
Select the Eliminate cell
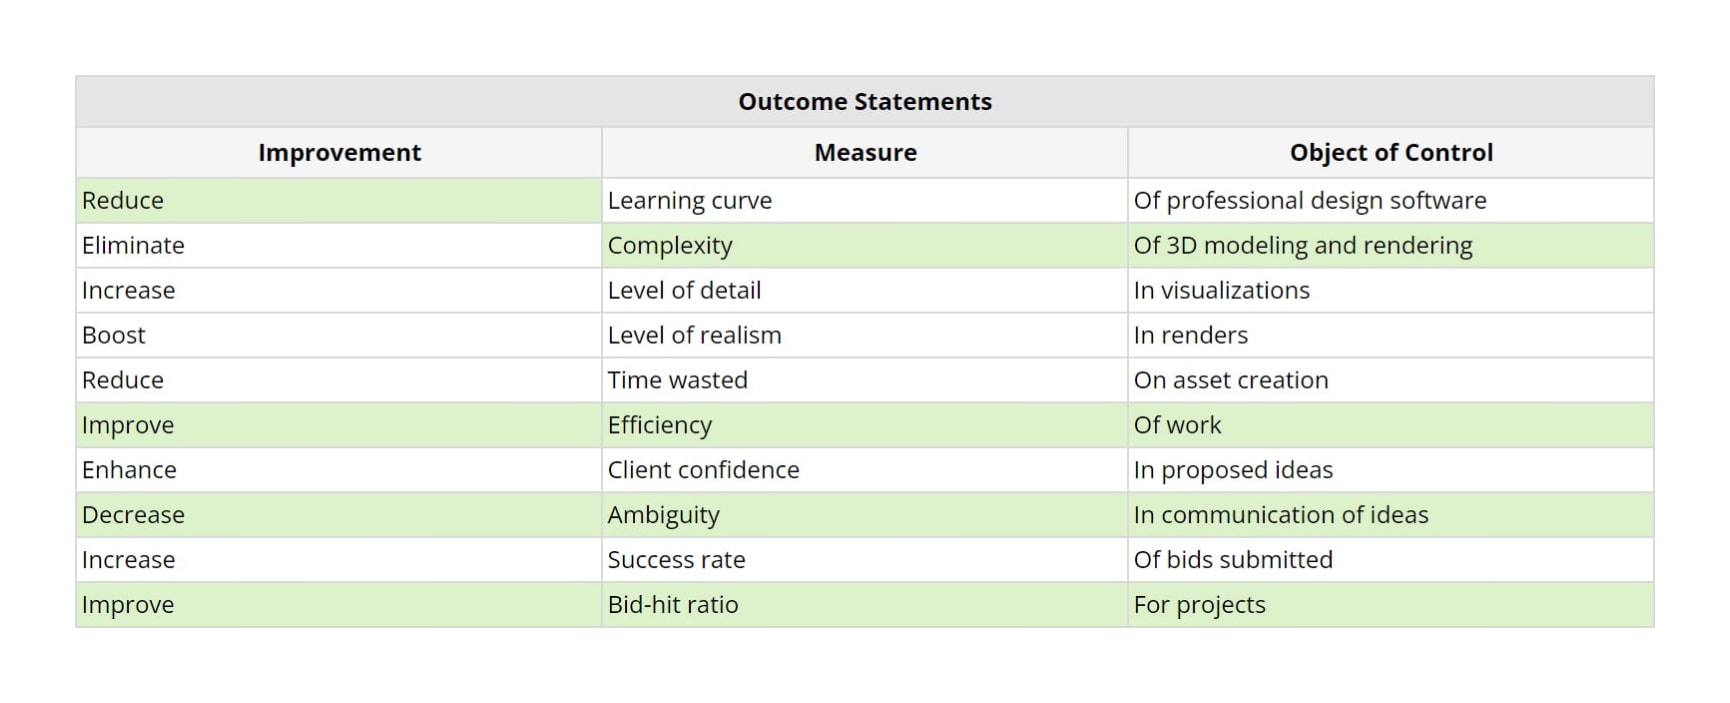tap(133, 246)
